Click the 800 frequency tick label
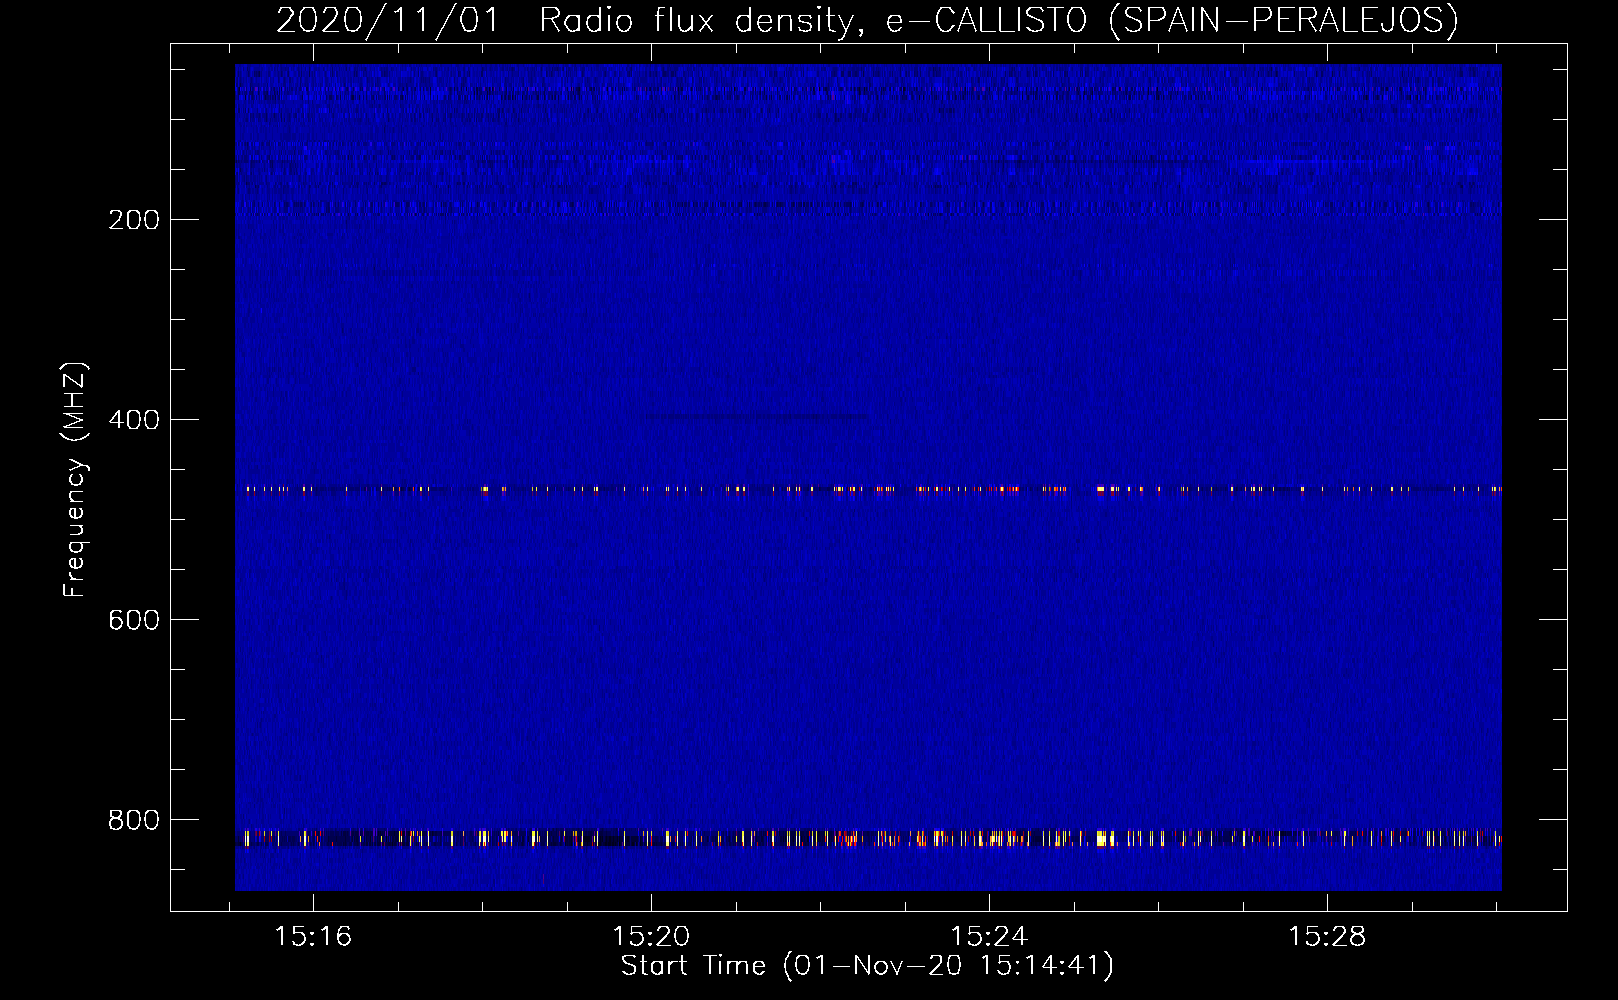This screenshot has height=1000, width=1618. 133,820
